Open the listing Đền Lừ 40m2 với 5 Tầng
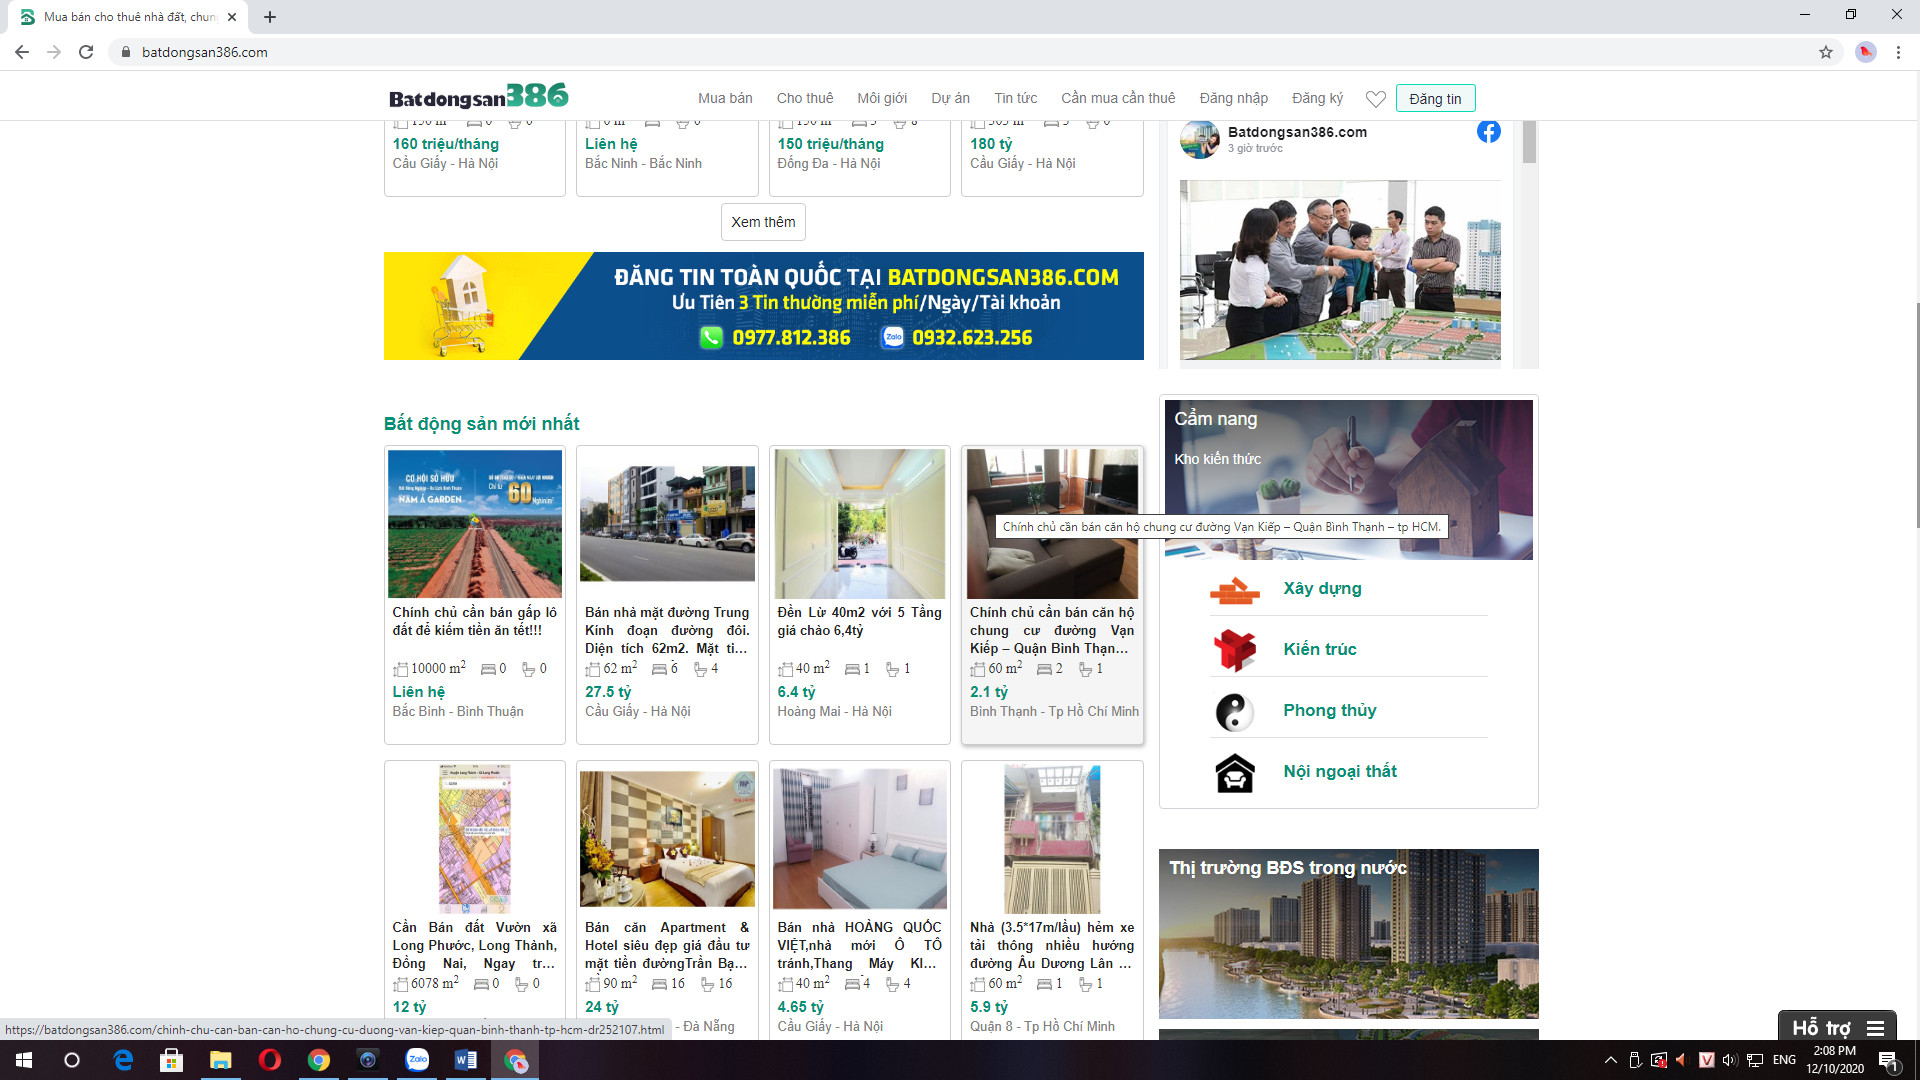This screenshot has height=1080, width=1920. pyautogui.click(x=860, y=622)
